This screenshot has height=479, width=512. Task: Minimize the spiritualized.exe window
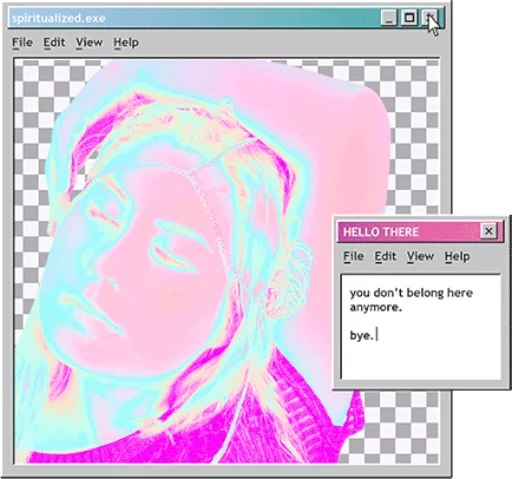(389, 18)
